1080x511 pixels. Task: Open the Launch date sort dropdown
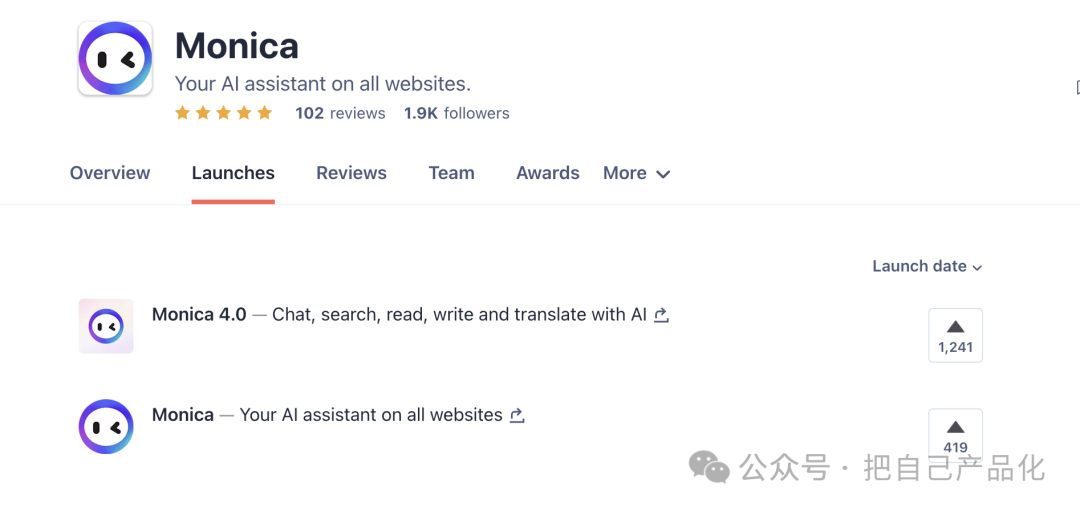coord(927,266)
